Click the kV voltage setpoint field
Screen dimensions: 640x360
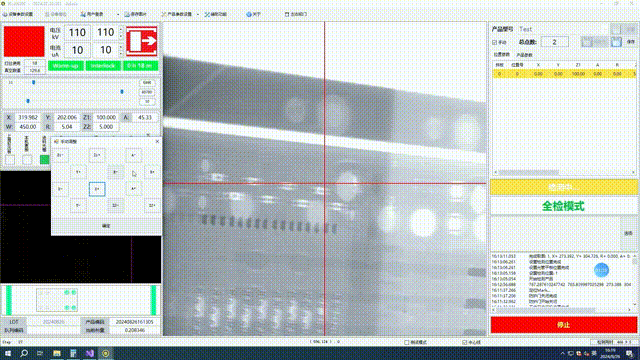tap(106, 33)
